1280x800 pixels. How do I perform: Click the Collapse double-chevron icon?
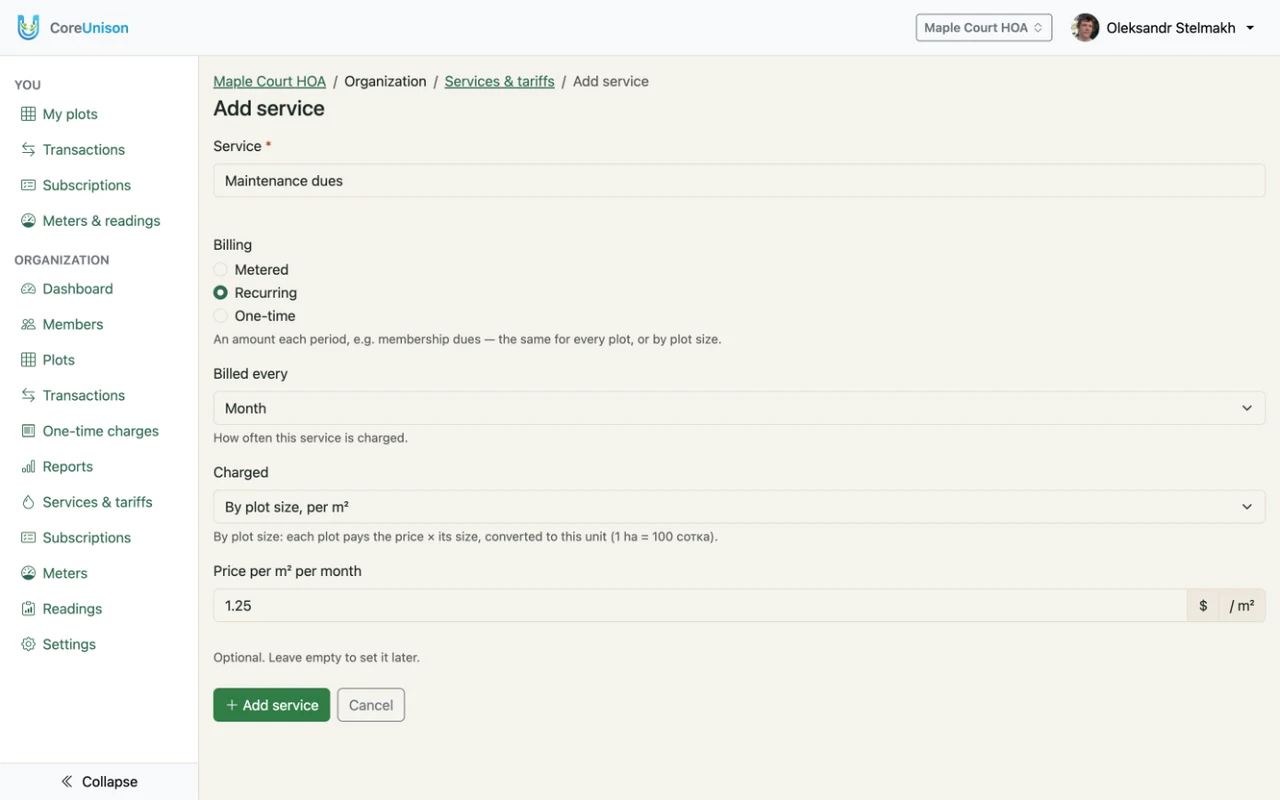click(67, 782)
